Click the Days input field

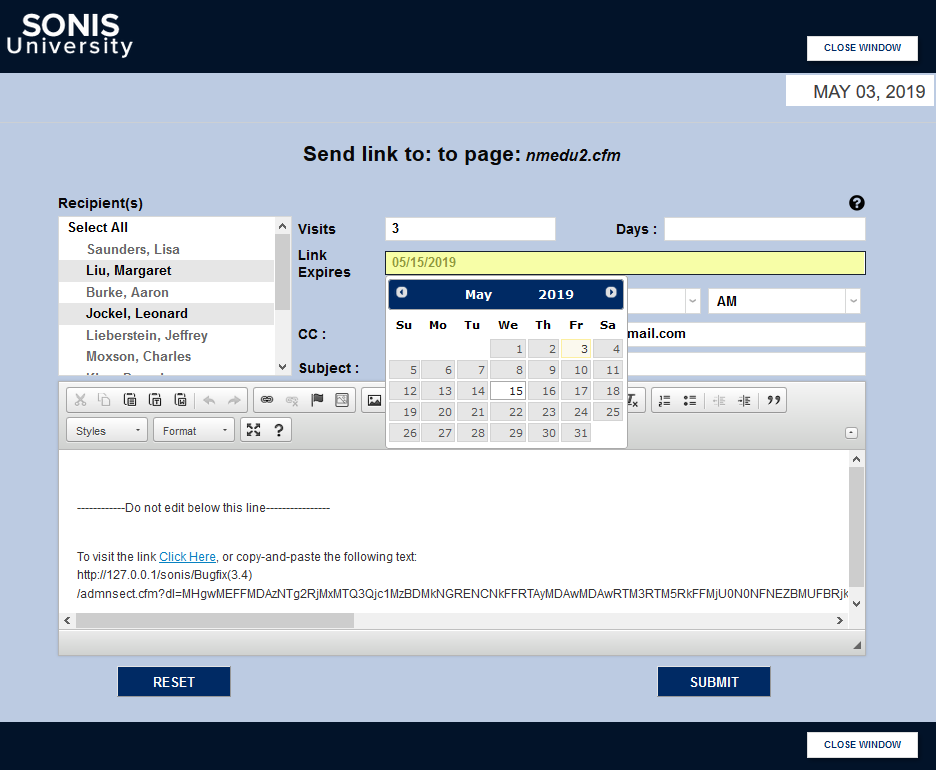click(x=765, y=229)
